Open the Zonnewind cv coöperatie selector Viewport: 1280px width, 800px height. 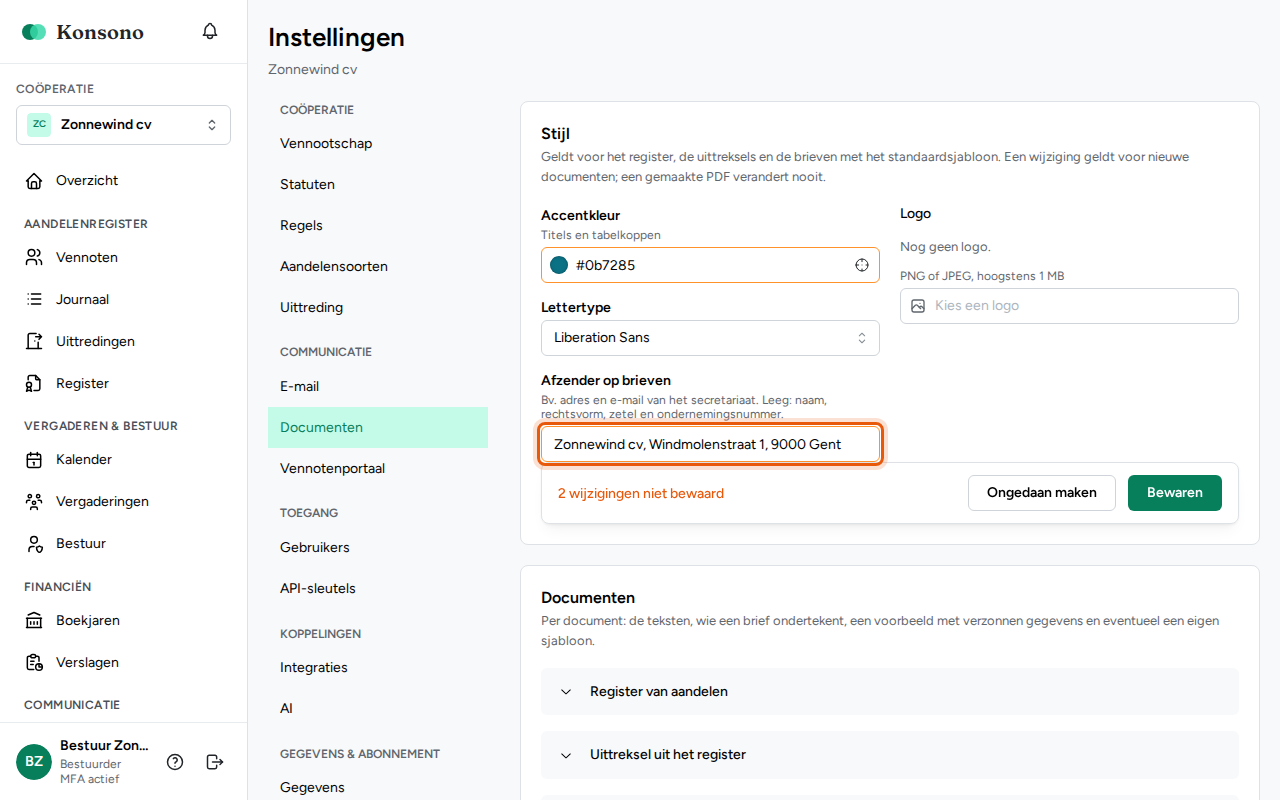pos(123,125)
